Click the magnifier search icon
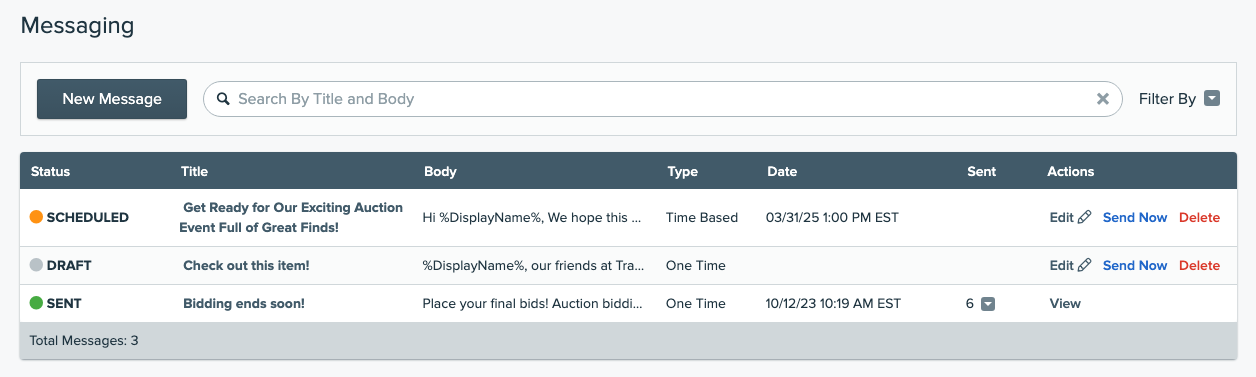This screenshot has width=1256, height=377. click(x=223, y=99)
